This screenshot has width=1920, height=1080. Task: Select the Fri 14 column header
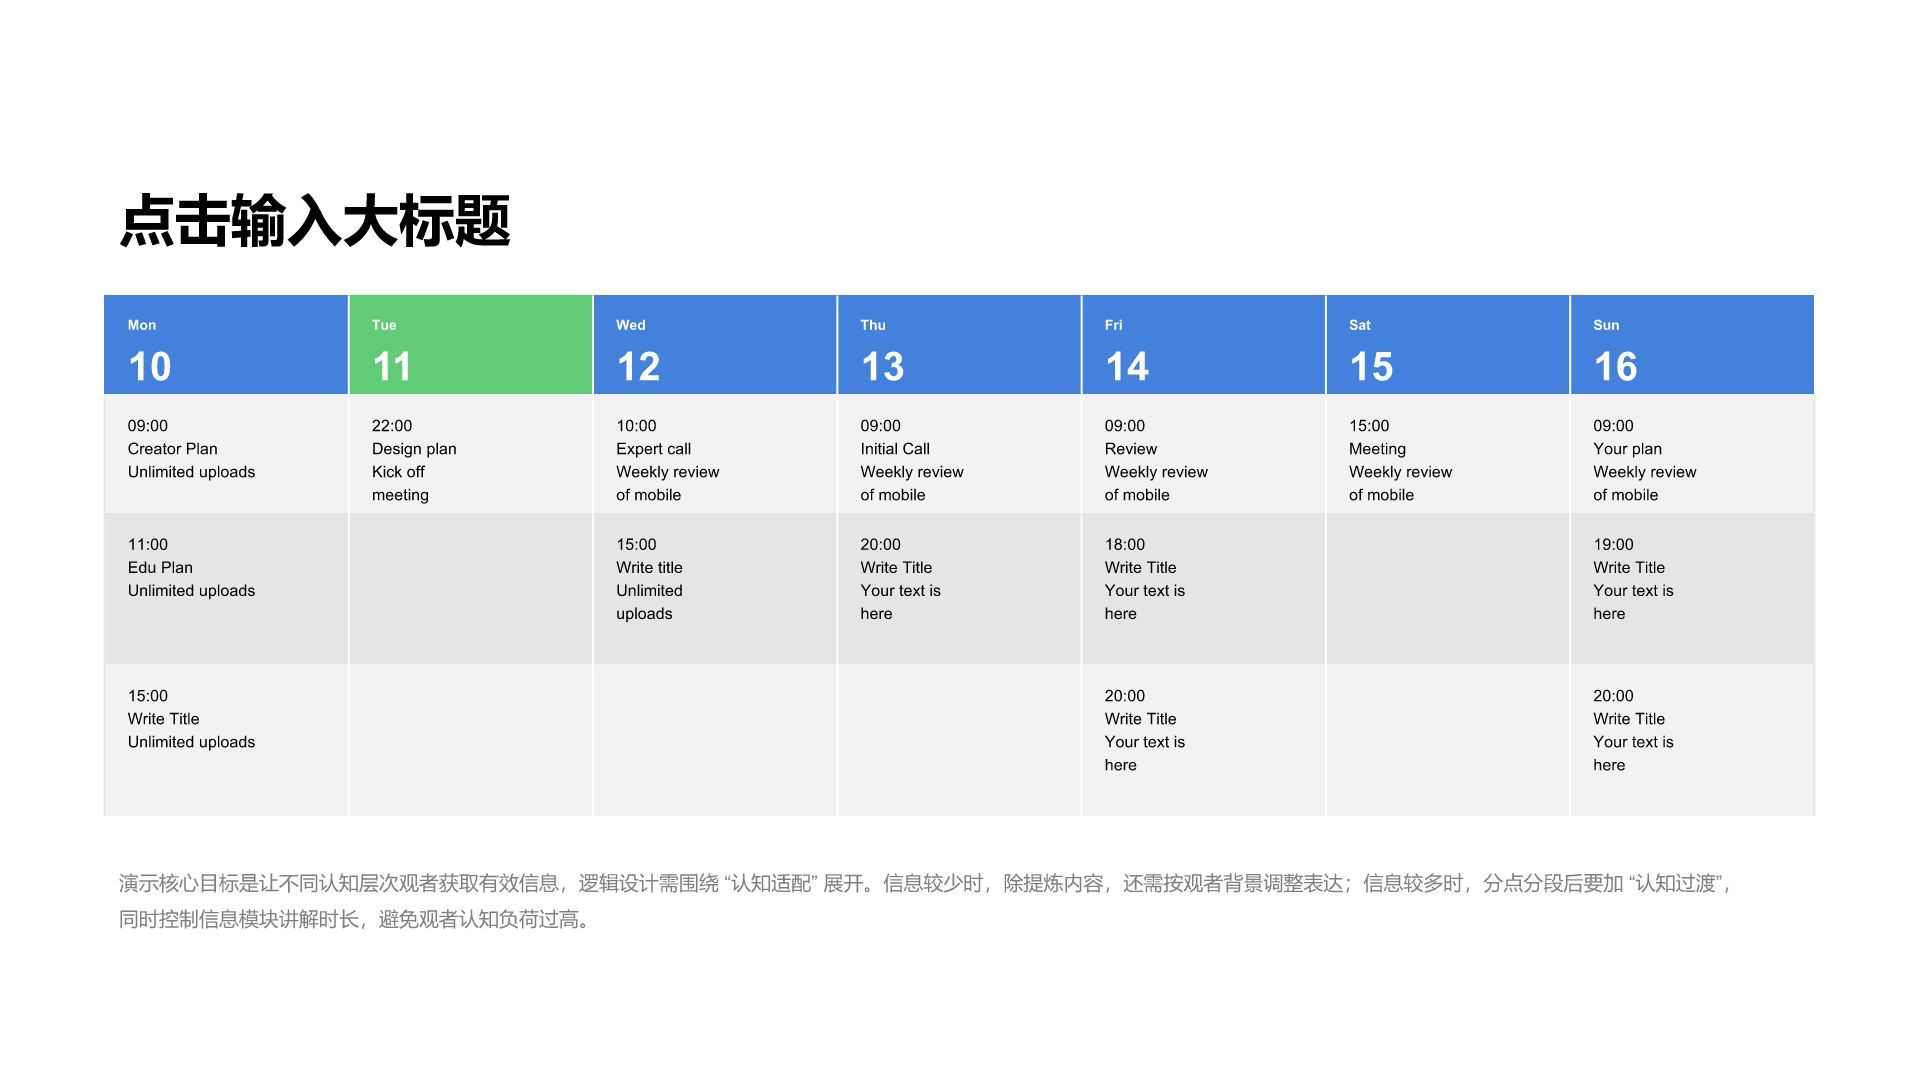tap(1203, 343)
